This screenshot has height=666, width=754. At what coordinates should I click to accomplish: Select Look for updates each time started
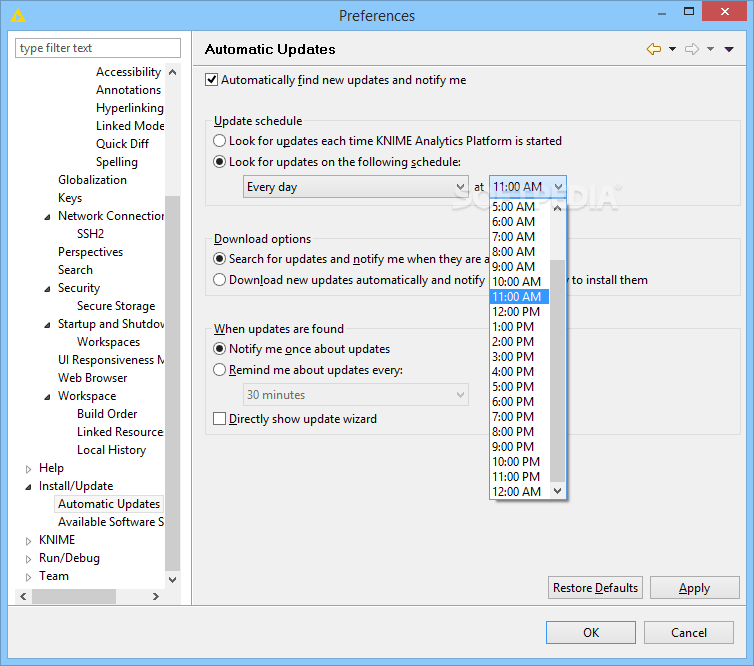click(219, 140)
